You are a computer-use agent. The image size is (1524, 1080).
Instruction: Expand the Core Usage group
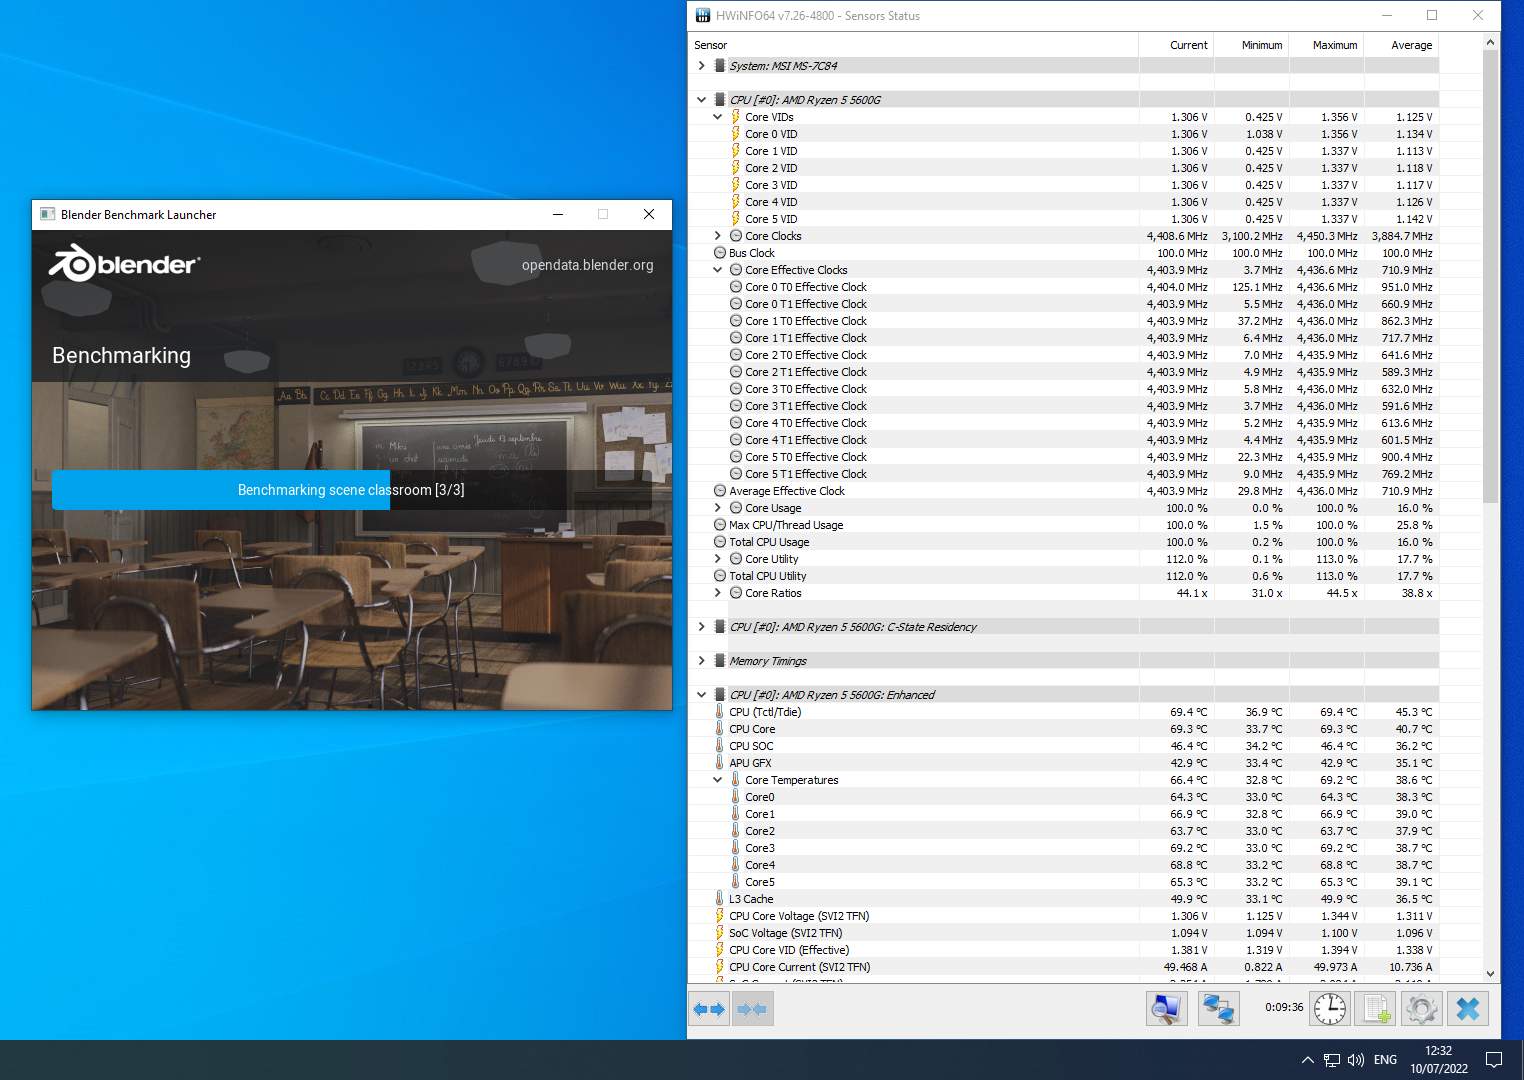click(x=717, y=508)
